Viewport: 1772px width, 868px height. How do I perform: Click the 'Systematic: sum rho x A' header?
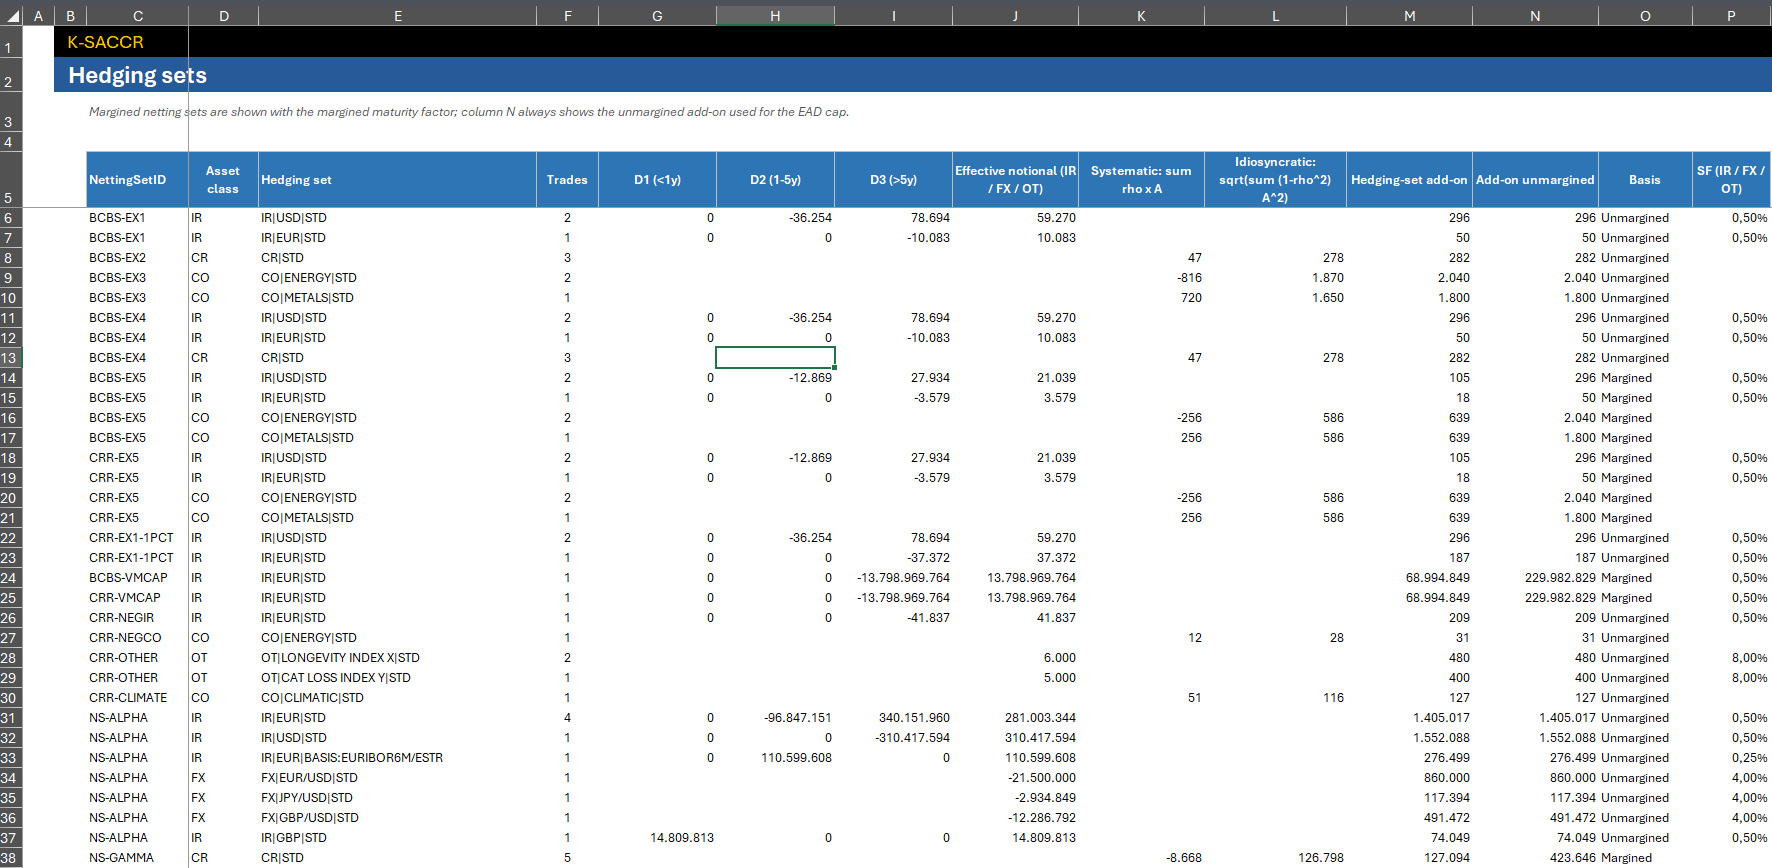[x=1141, y=180]
